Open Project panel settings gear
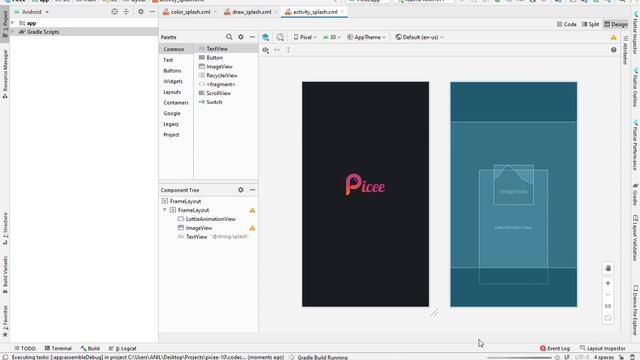This screenshot has width=640, height=360. coord(141,12)
